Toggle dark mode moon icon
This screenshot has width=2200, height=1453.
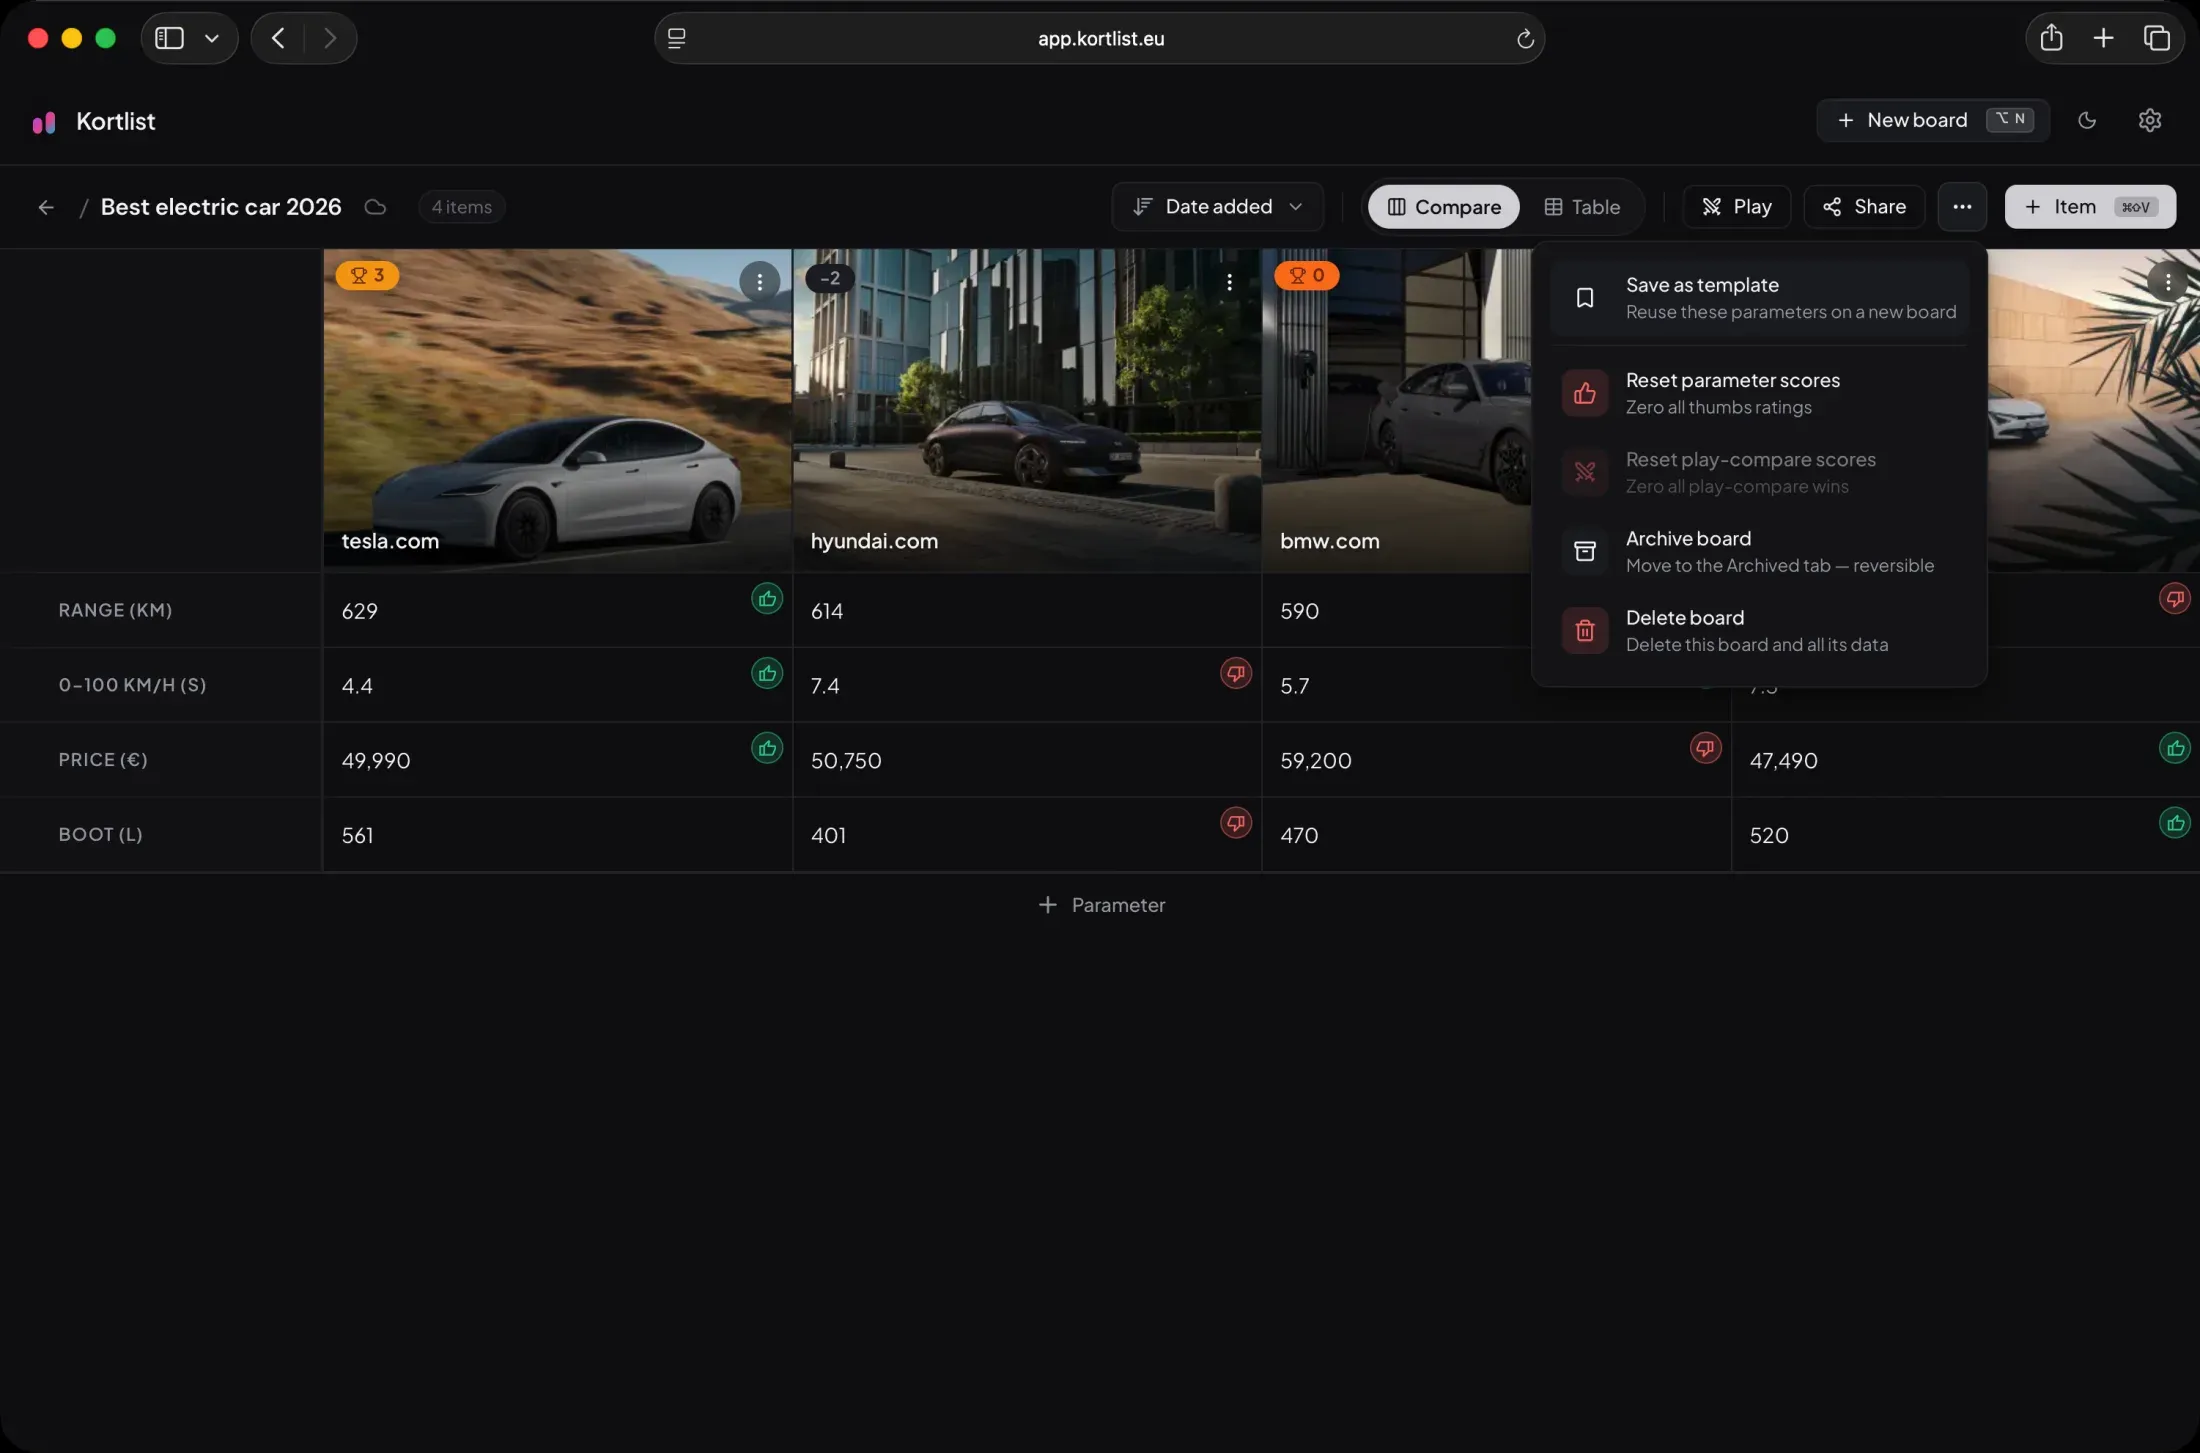pyautogui.click(x=2087, y=120)
